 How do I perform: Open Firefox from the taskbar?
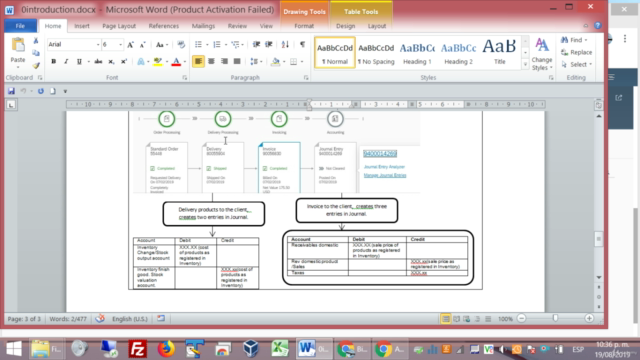[166, 349]
